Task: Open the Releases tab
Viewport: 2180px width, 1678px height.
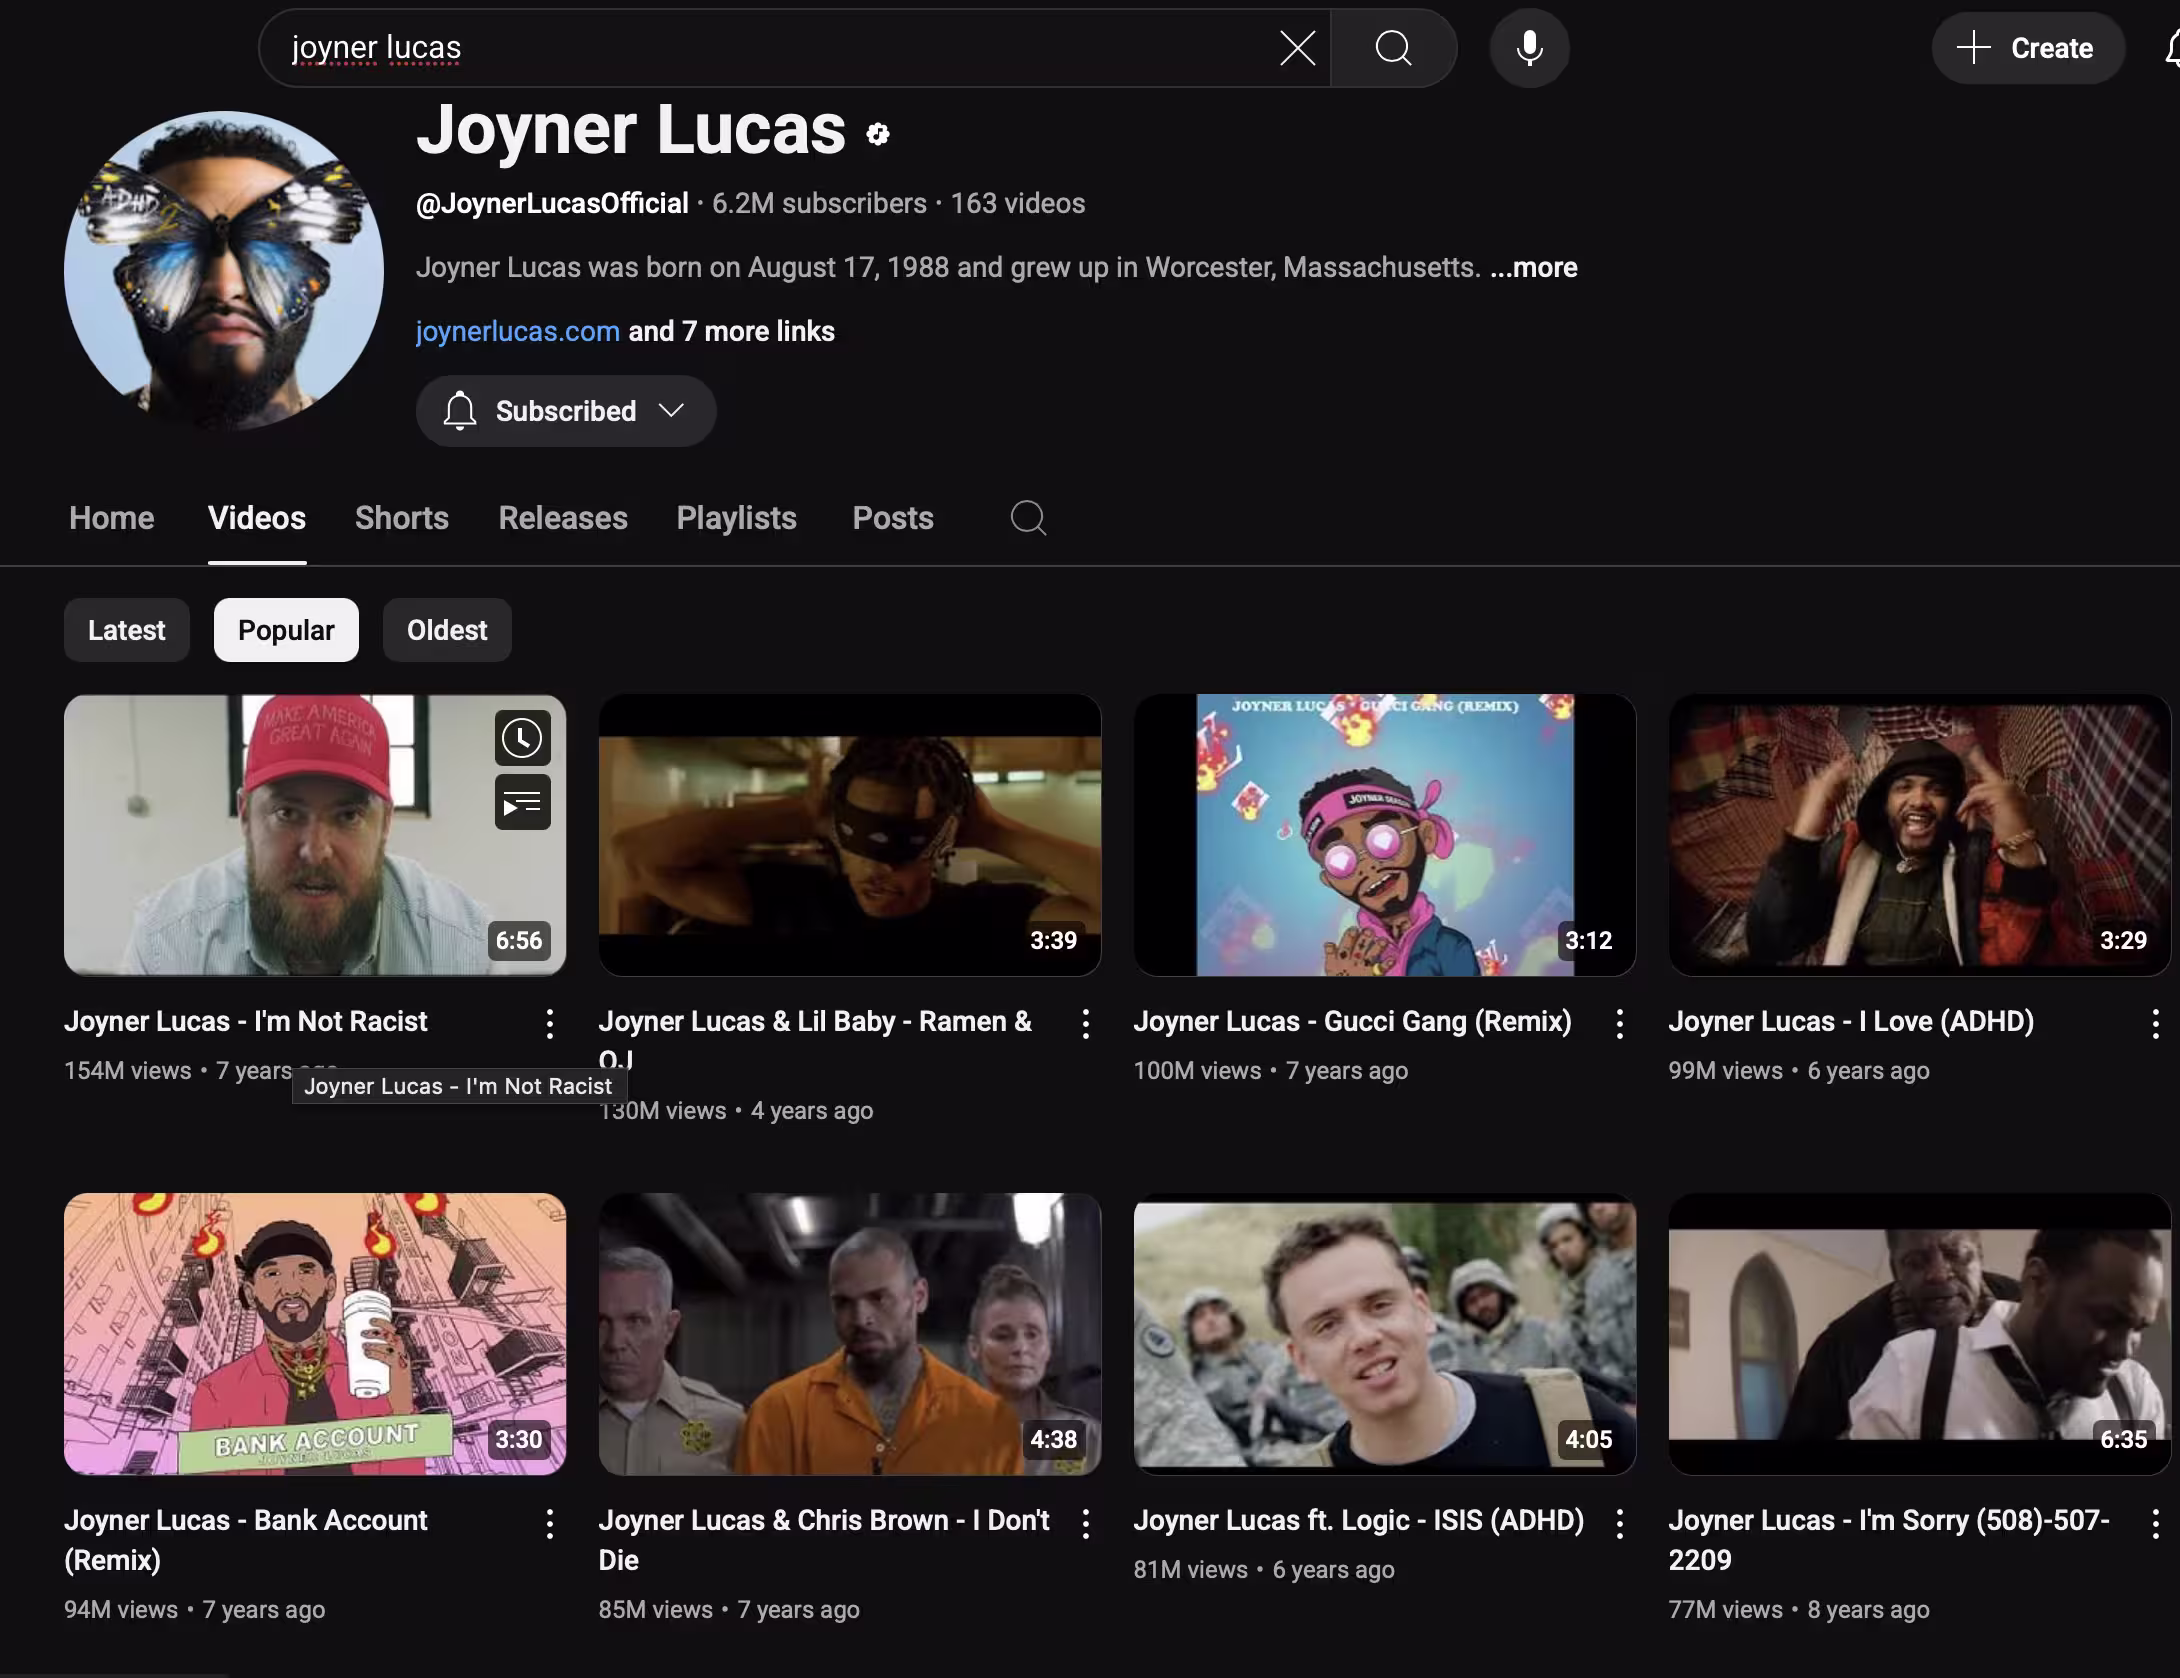Action: click(563, 518)
